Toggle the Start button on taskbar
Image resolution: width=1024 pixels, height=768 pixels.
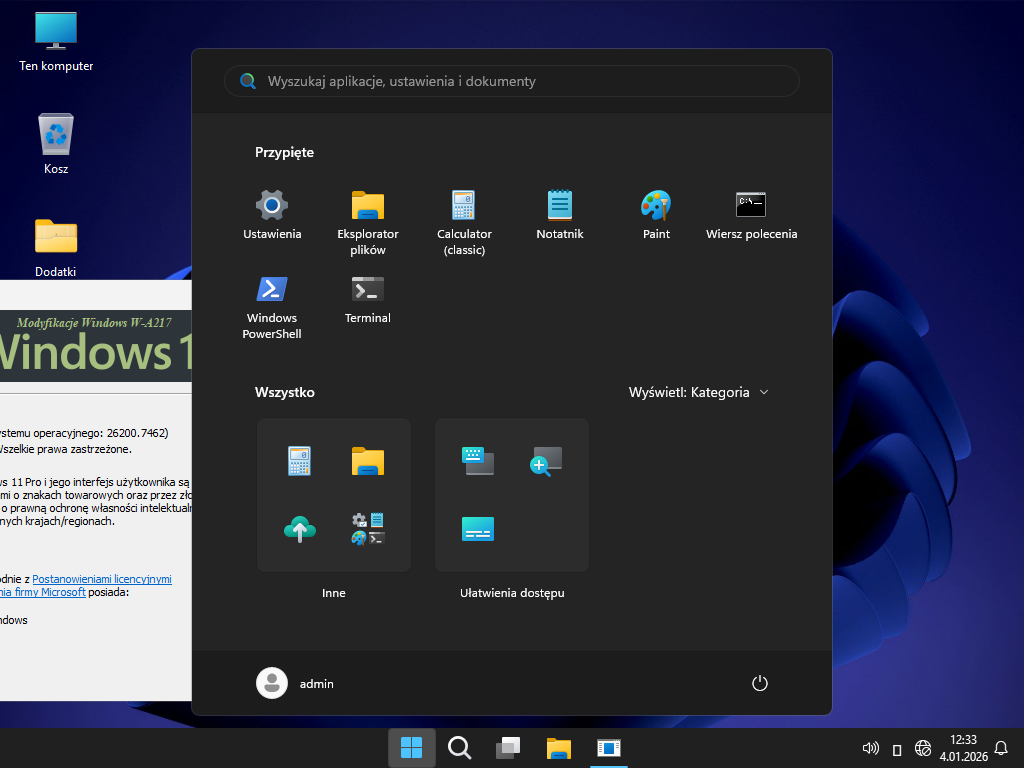click(411, 747)
